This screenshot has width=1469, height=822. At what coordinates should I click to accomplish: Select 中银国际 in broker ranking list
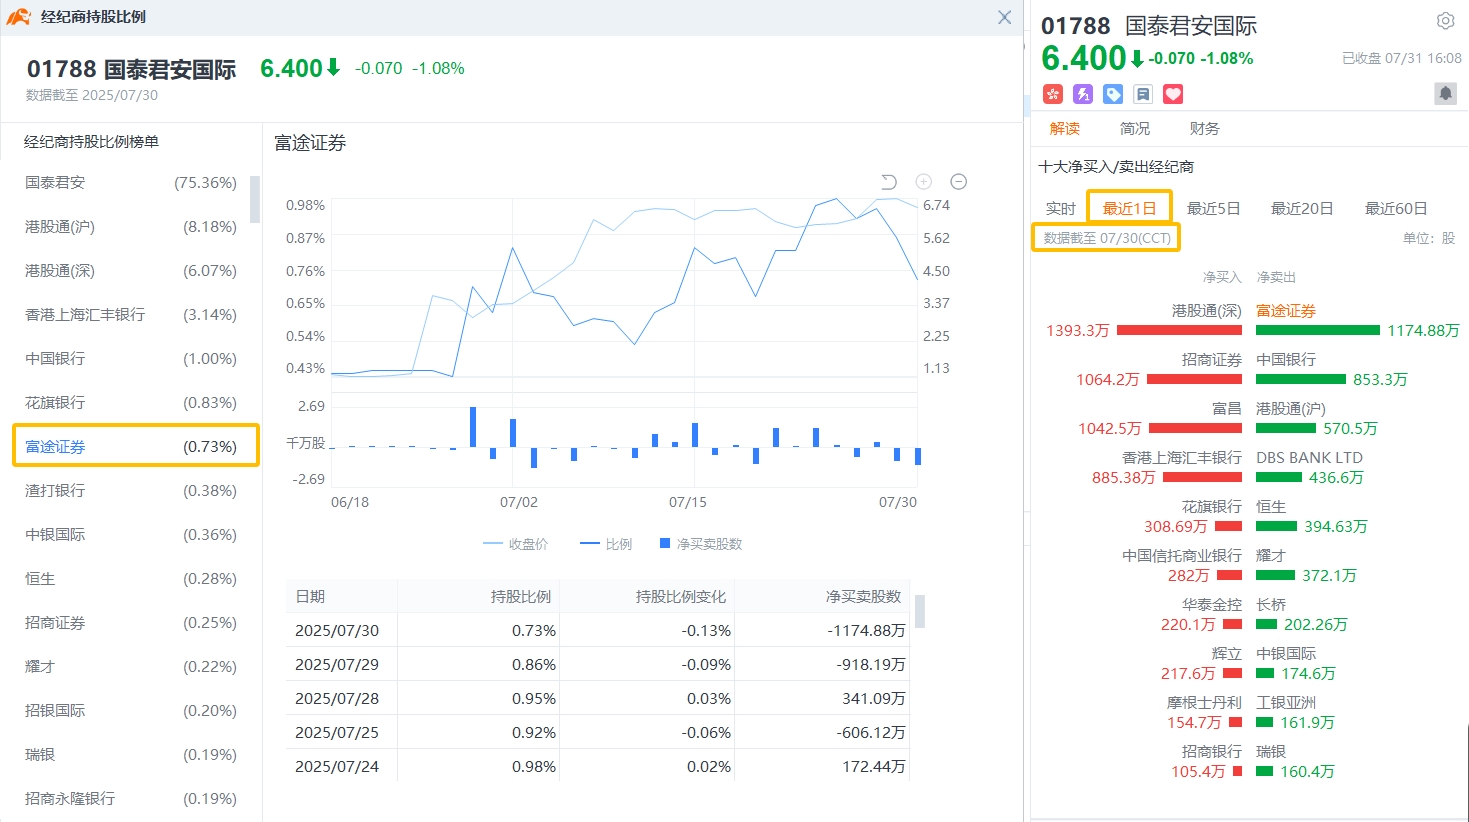click(131, 535)
